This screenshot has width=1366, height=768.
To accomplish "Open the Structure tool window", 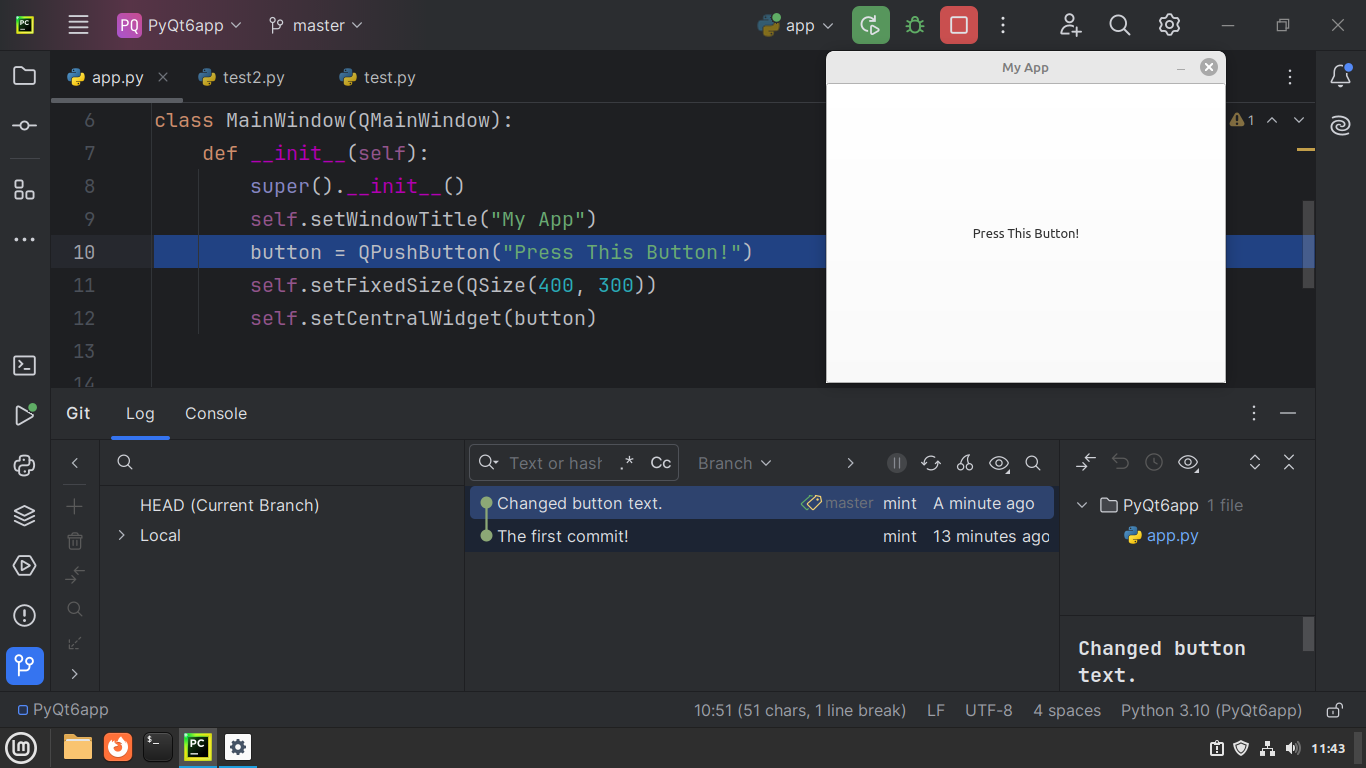I will pyautogui.click(x=25, y=190).
